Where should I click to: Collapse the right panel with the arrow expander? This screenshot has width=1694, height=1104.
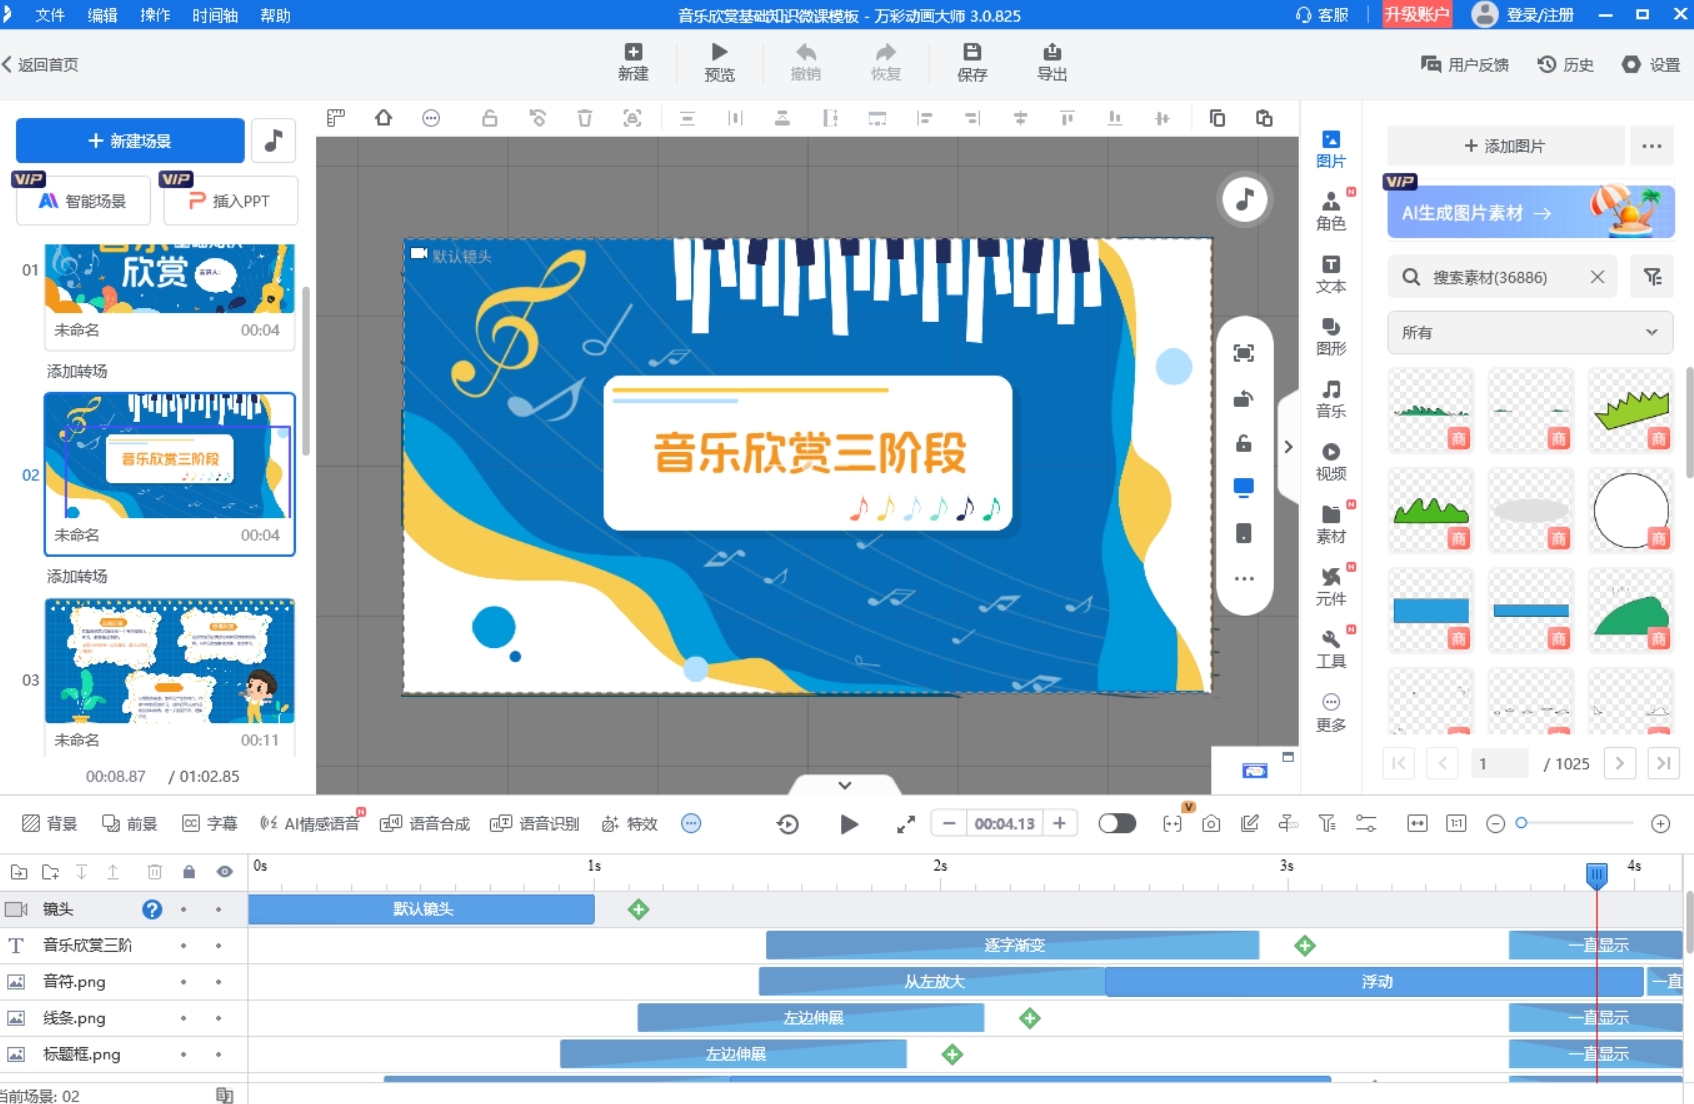(x=1288, y=447)
